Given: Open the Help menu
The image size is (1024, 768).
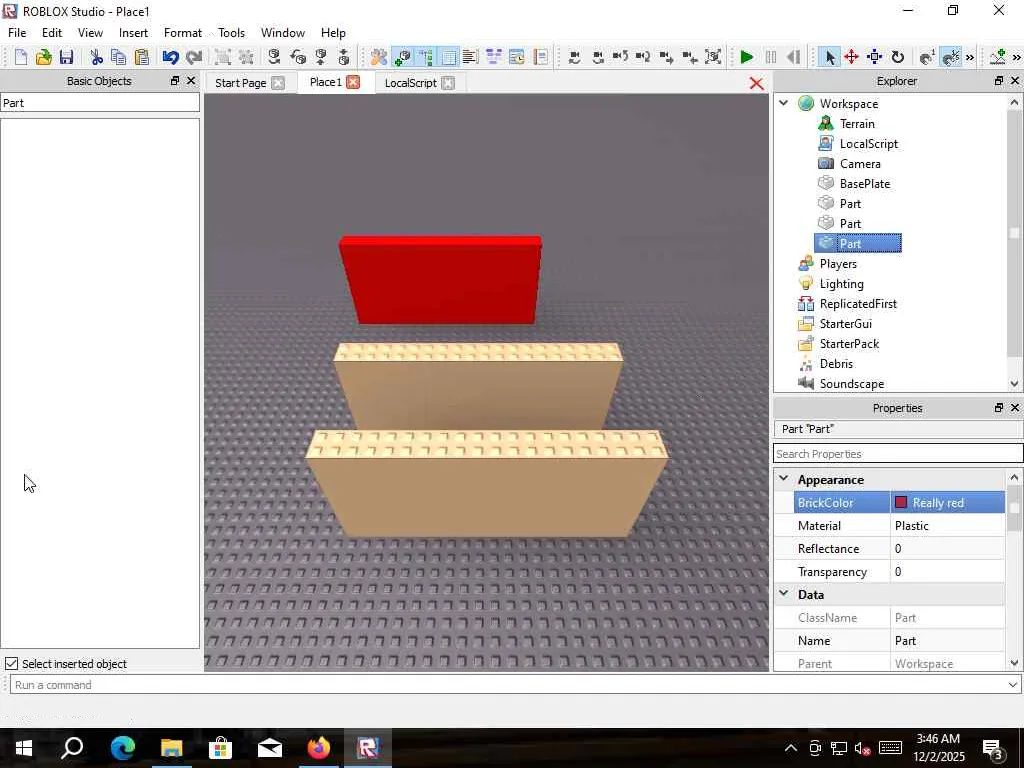Looking at the screenshot, I should pyautogui.click(x=333, y=33).
